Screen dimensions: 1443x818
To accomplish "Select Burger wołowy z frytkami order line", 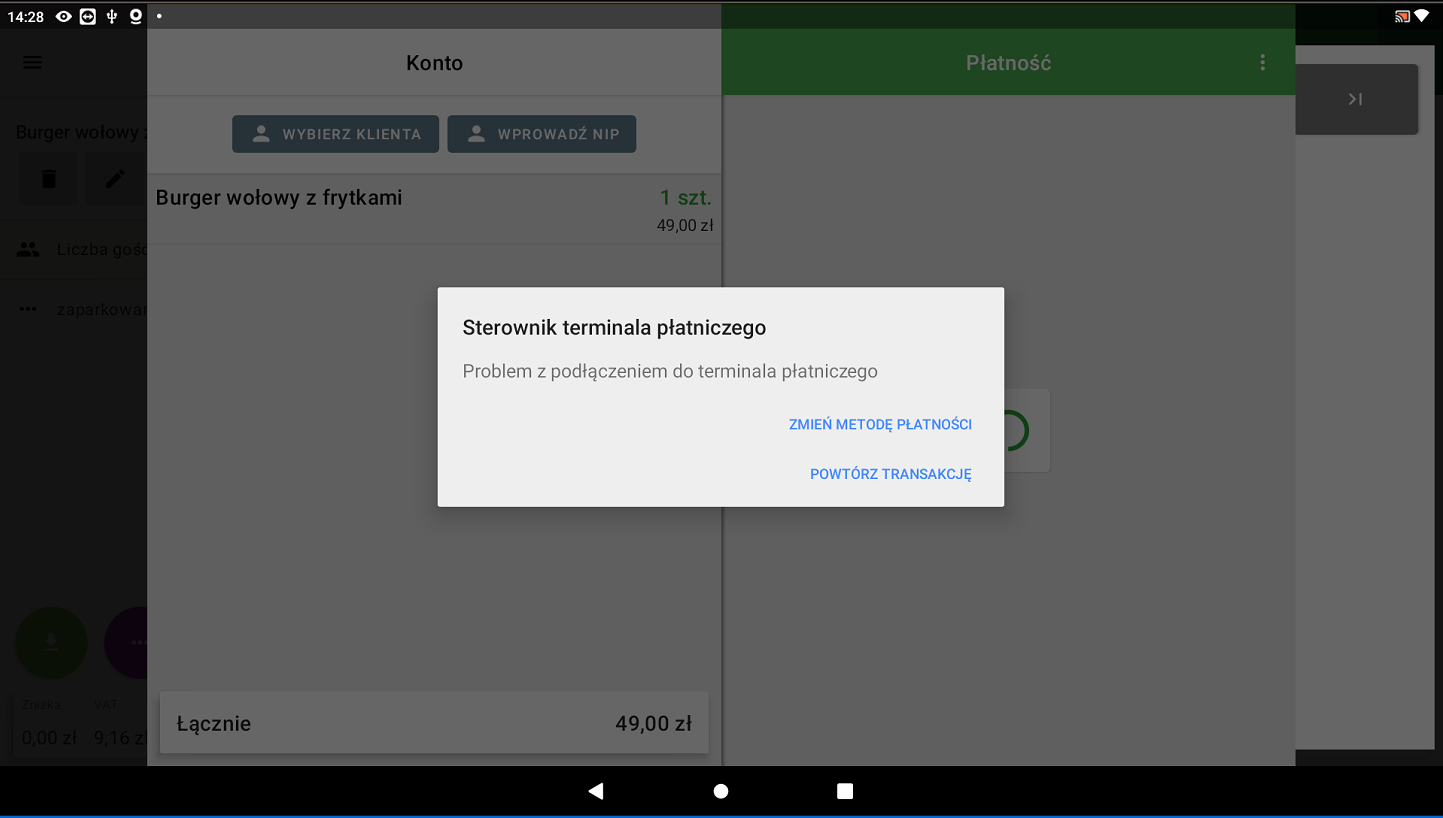I will (434, 210).
